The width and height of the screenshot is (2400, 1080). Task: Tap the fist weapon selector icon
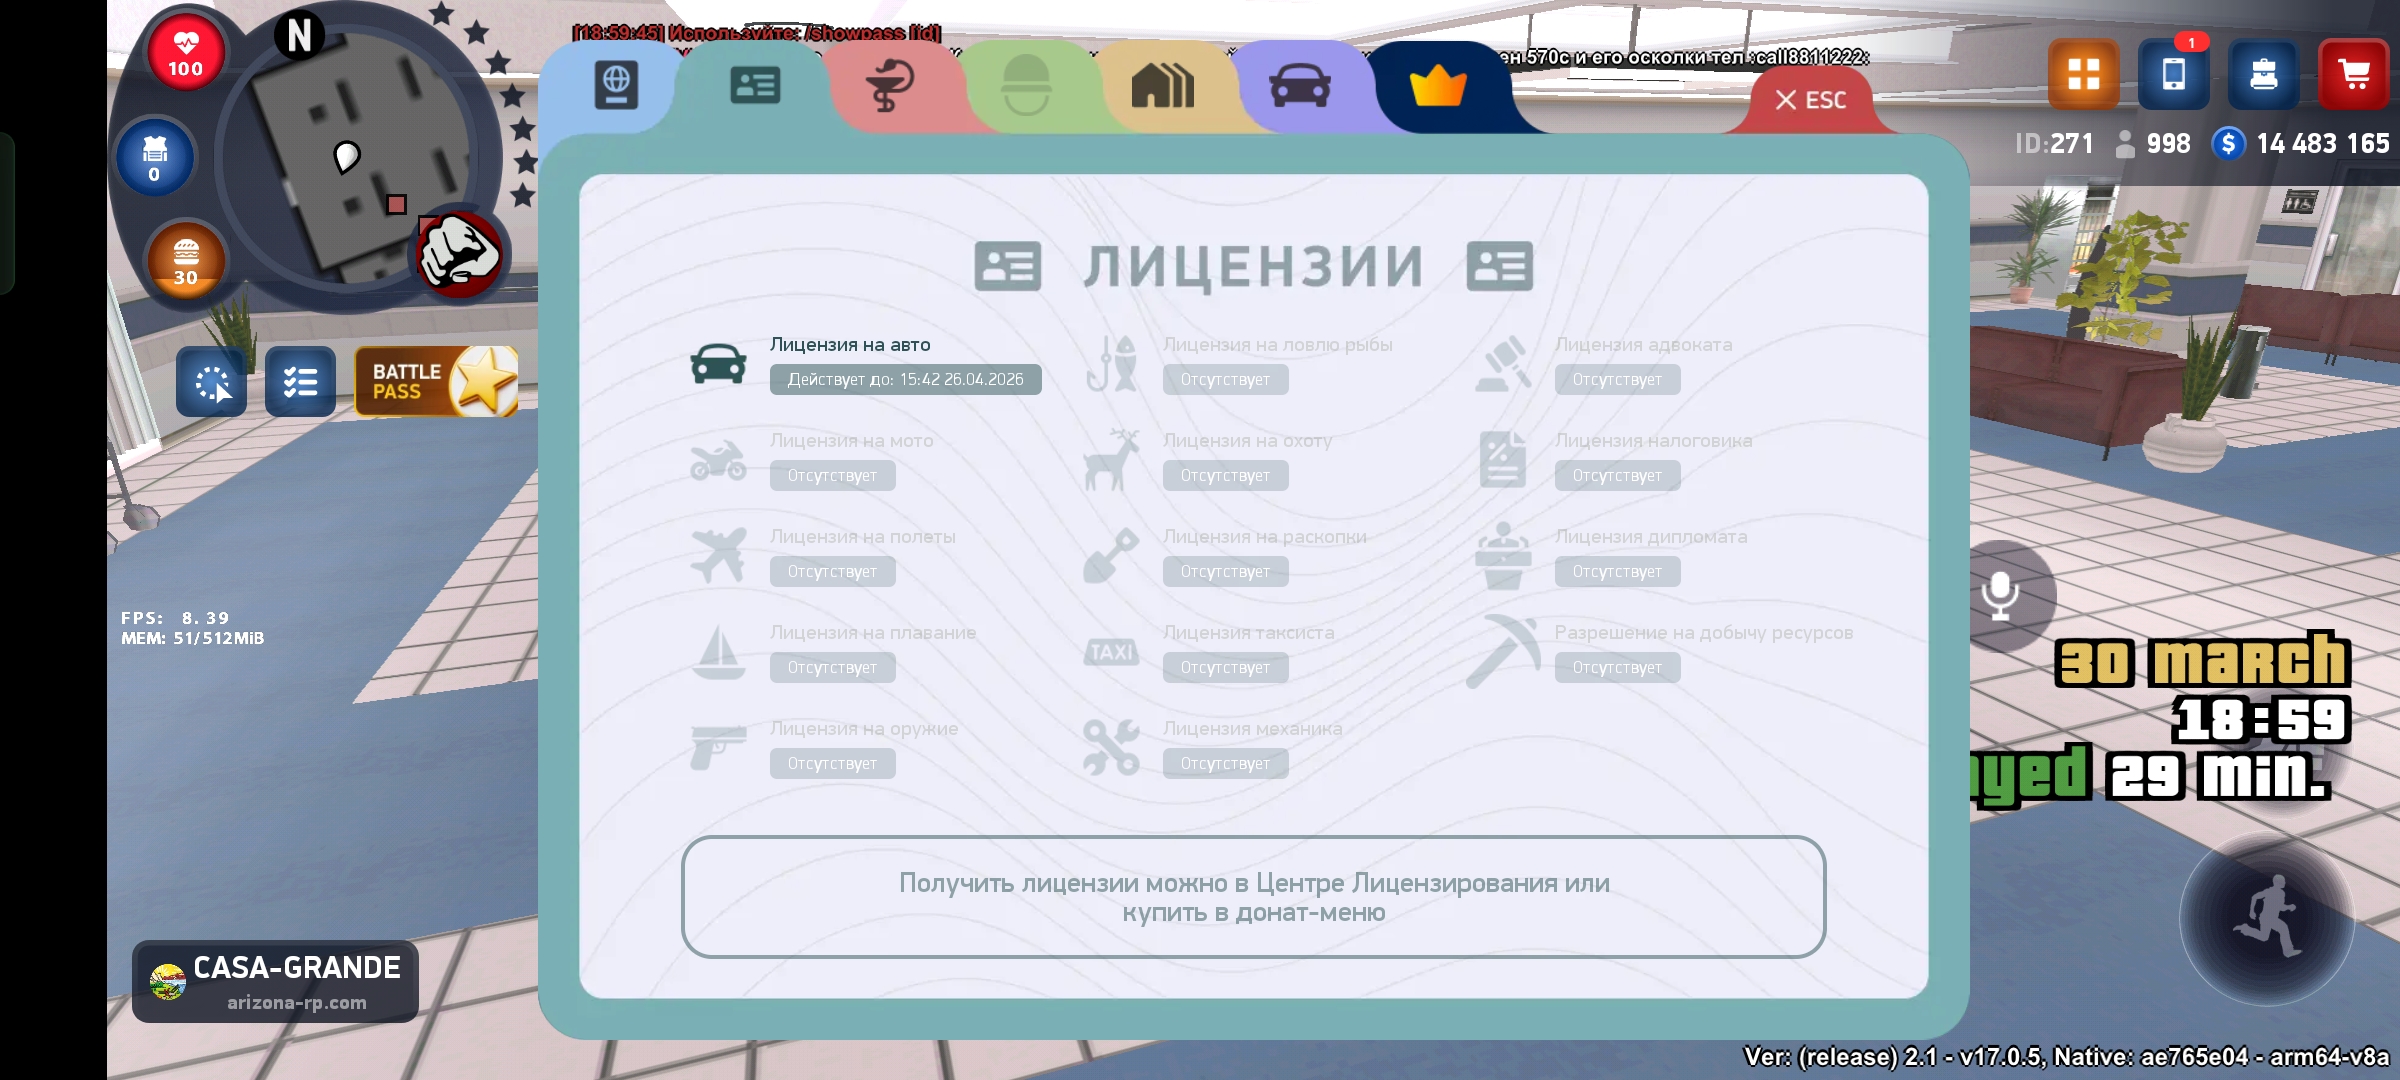(459, 254)
